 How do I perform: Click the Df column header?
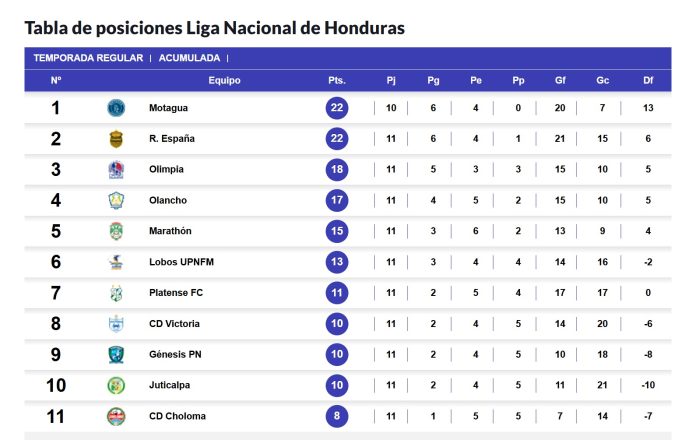[648, 80]
